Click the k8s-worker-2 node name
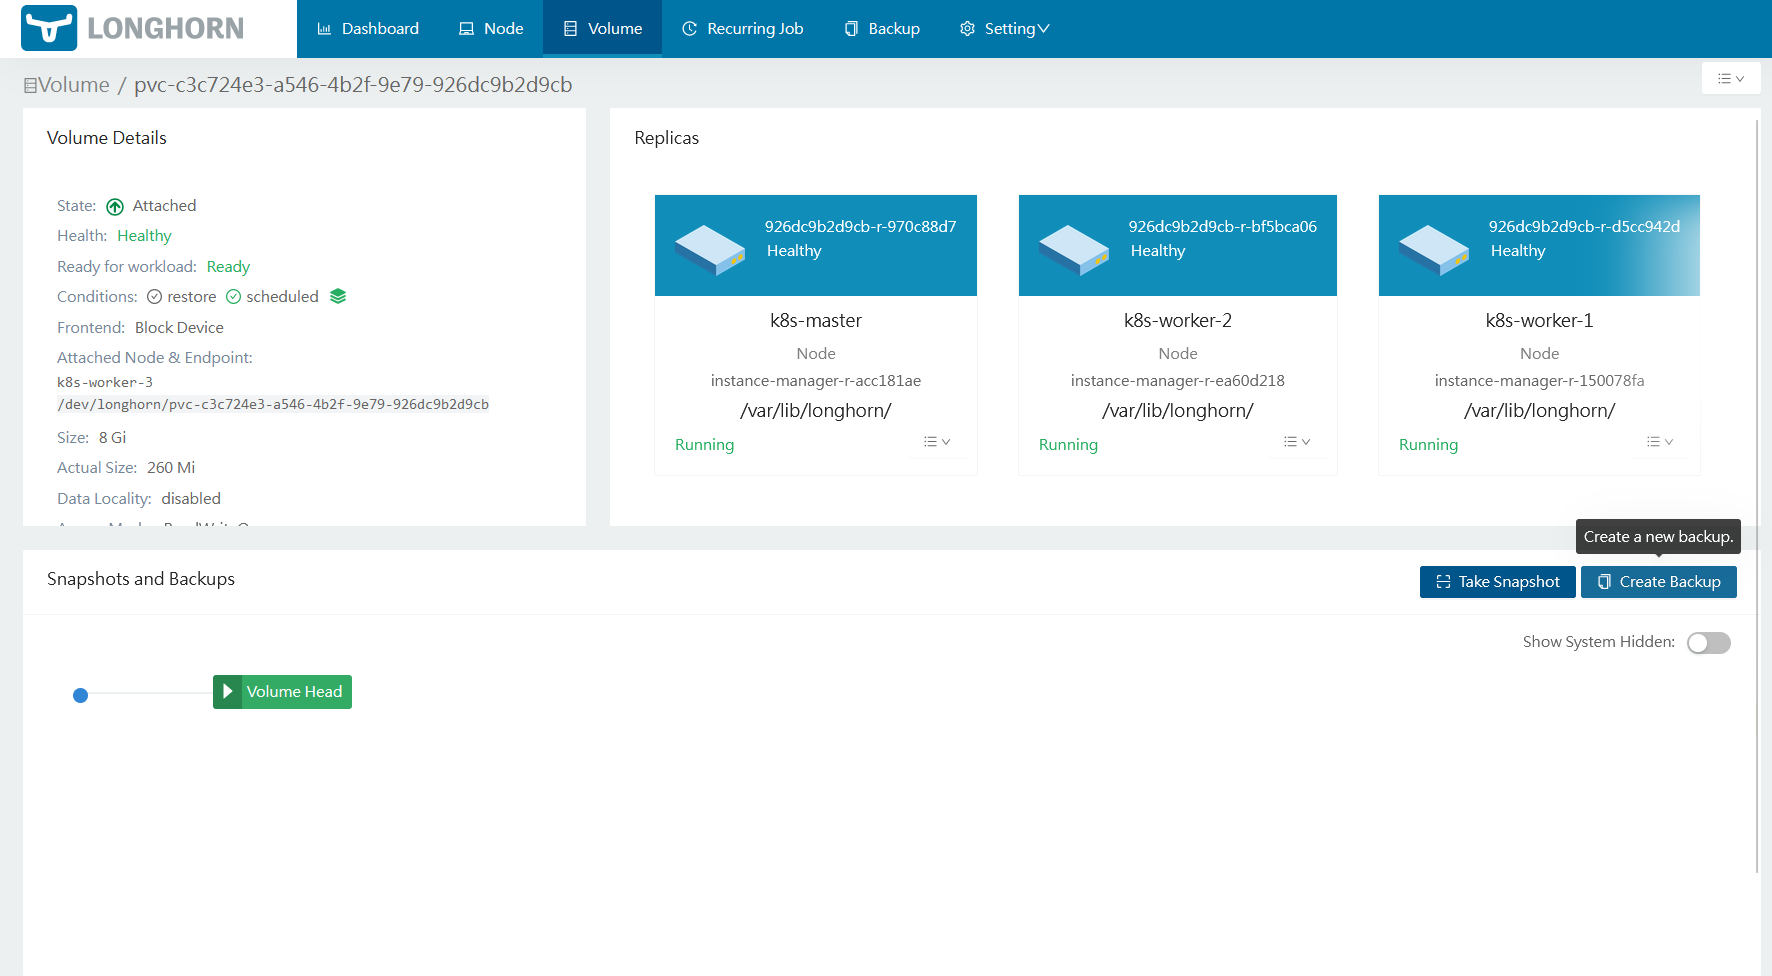This screenshot has width=1772, height=976. click(1178, 321)
